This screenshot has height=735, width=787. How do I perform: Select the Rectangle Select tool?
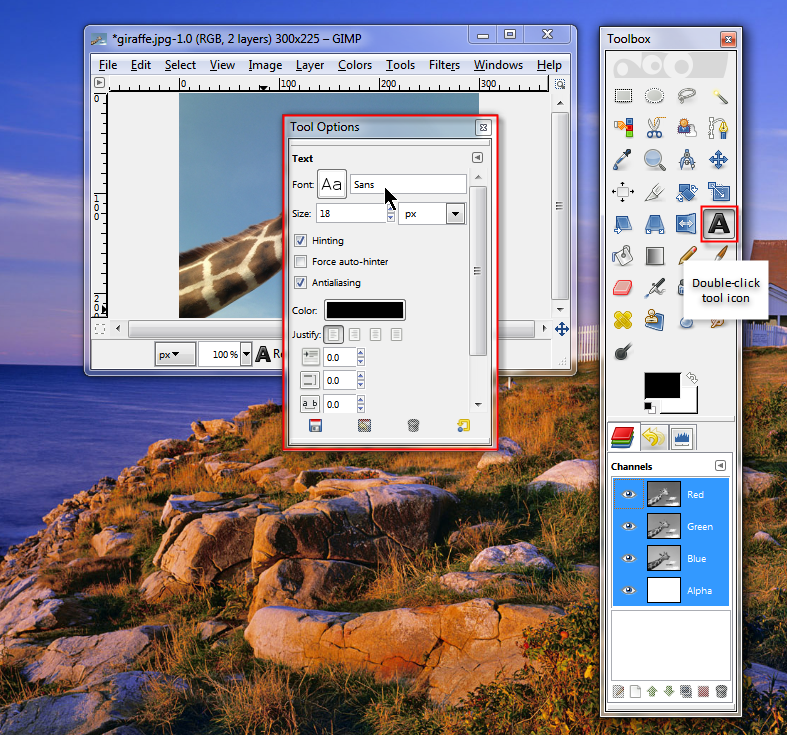point(622,96)
